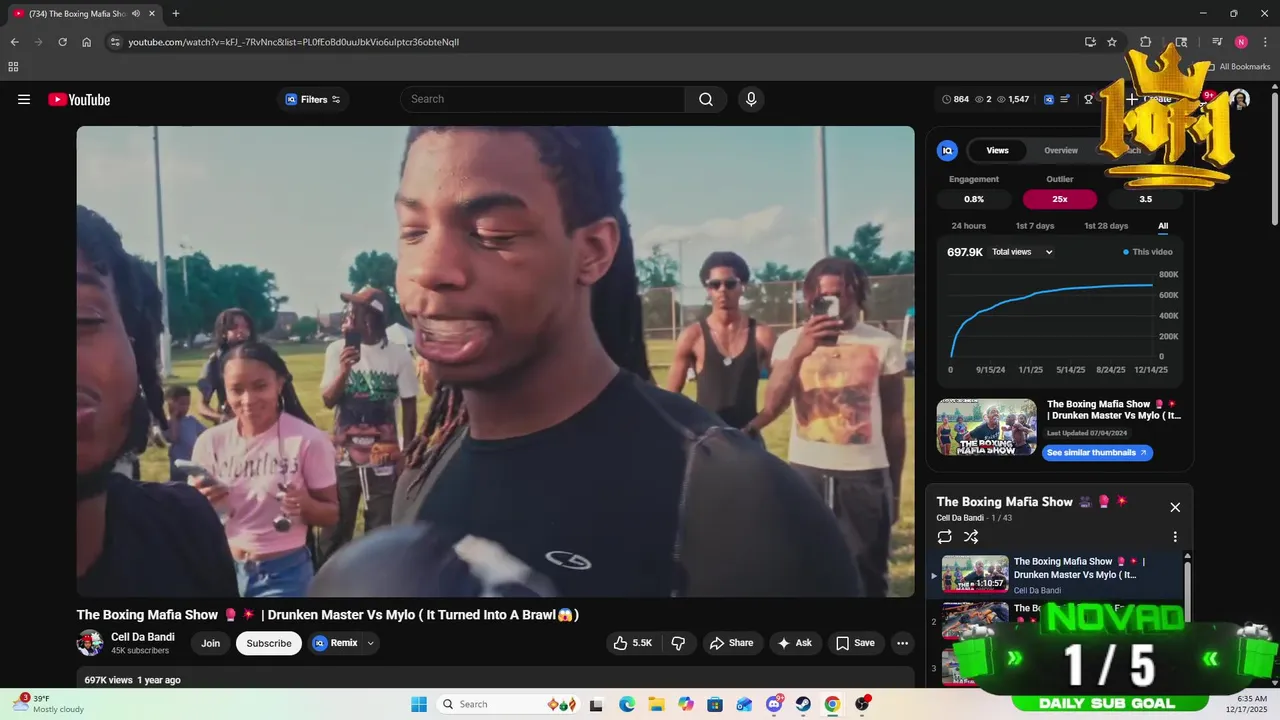Image resolution: width=1280 pixels, height=720 pixels.
Task: Open Discord from taskbar
Action: [x=774, y=704]
